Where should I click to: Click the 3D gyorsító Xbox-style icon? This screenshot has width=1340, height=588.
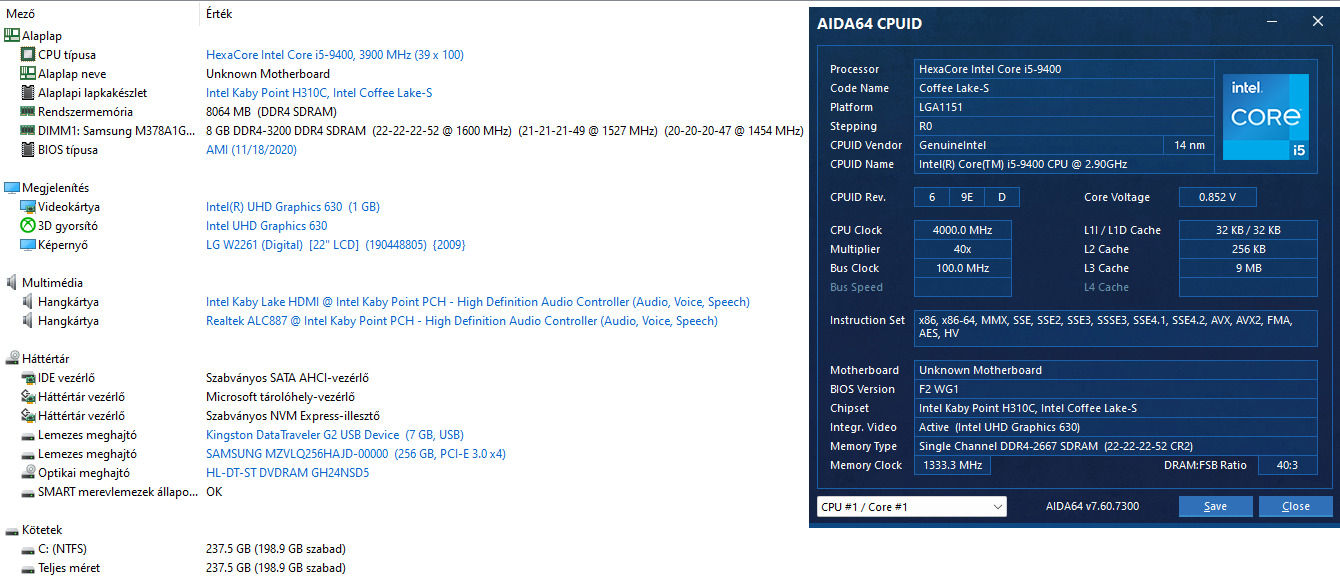28,226
